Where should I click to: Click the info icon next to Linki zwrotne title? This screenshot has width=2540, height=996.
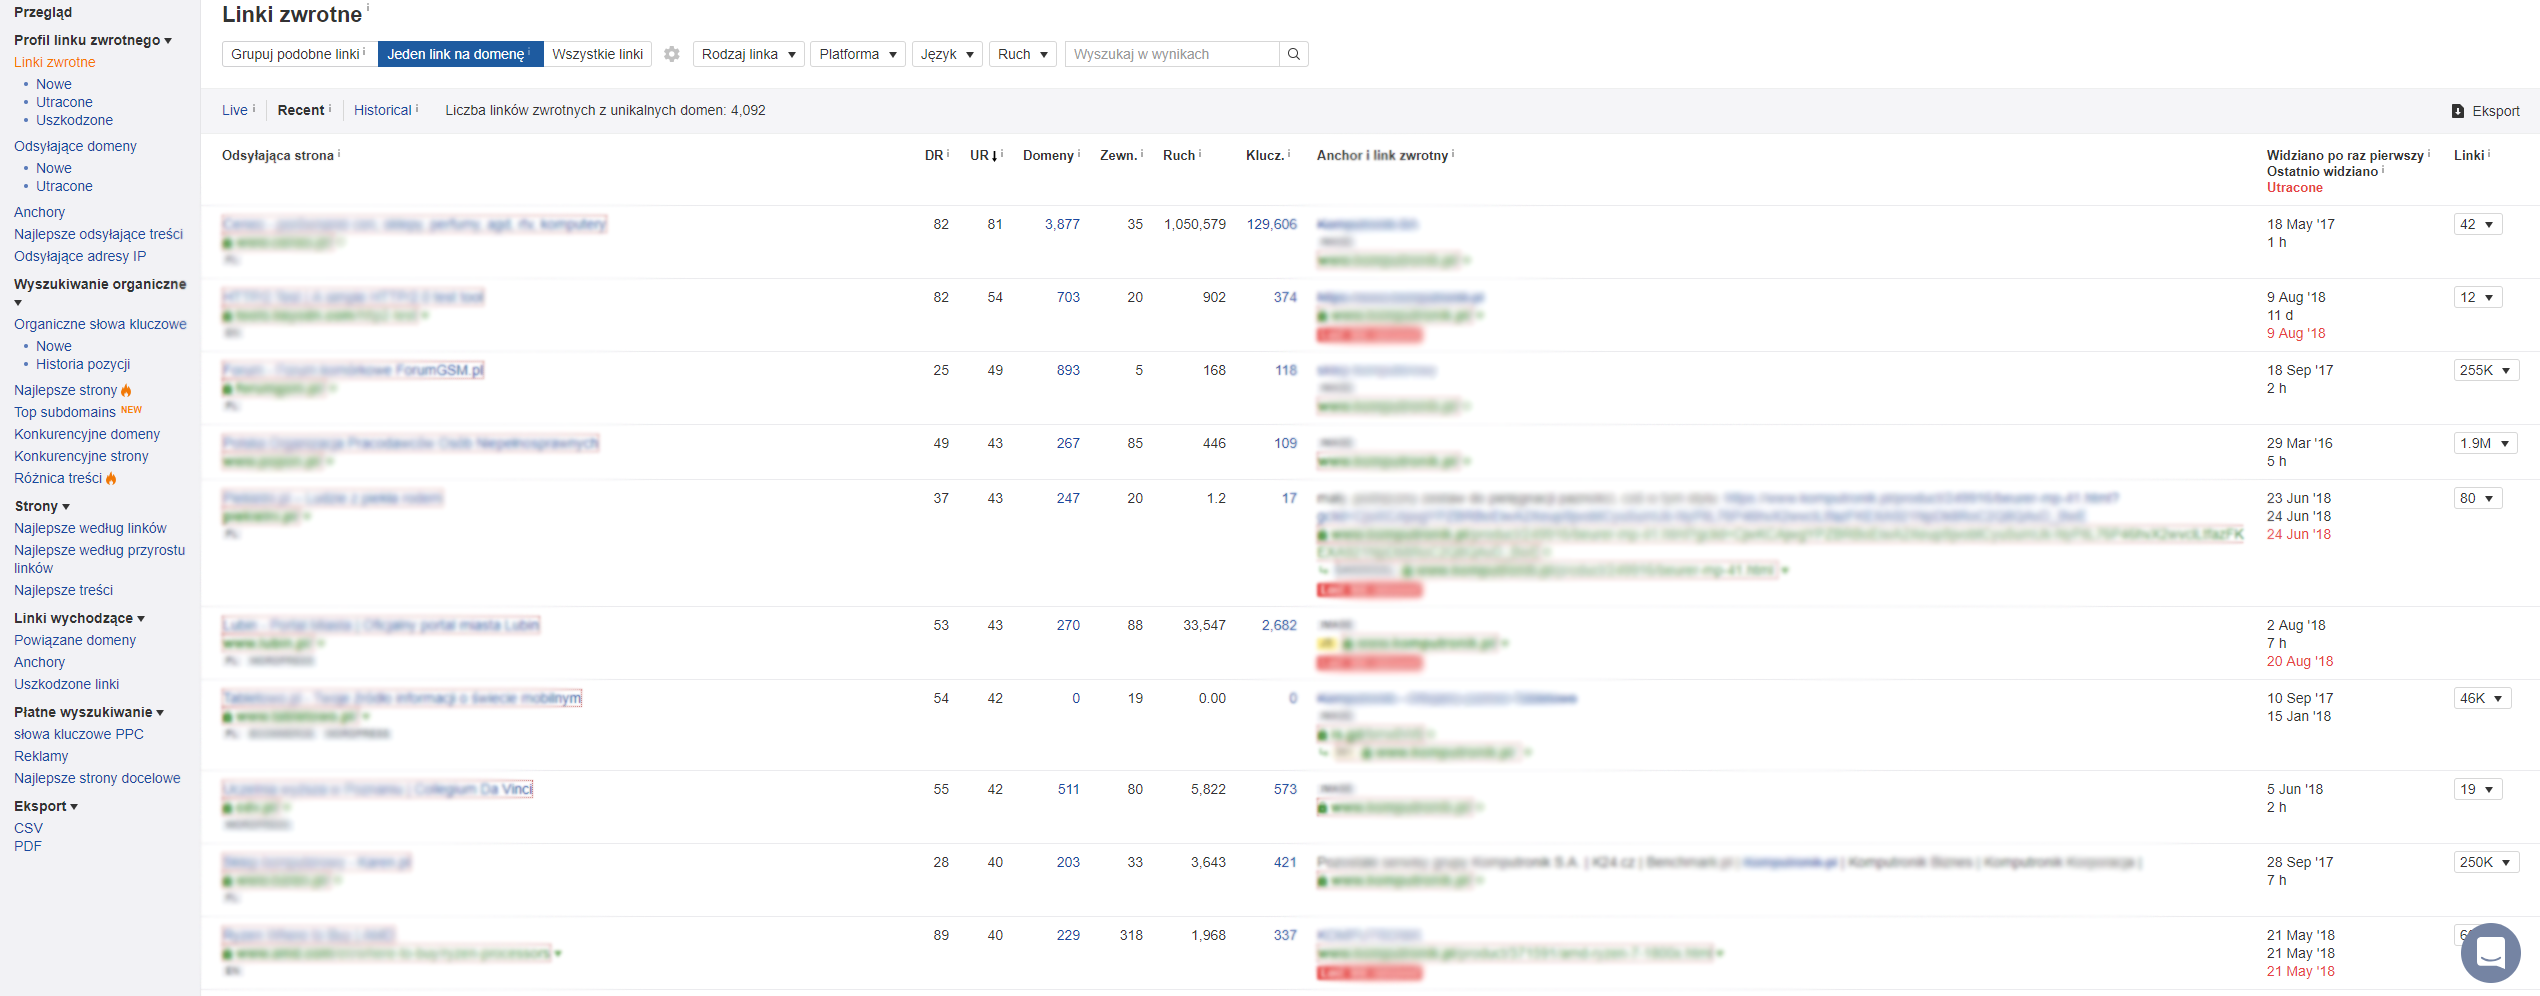click(368, 8)
